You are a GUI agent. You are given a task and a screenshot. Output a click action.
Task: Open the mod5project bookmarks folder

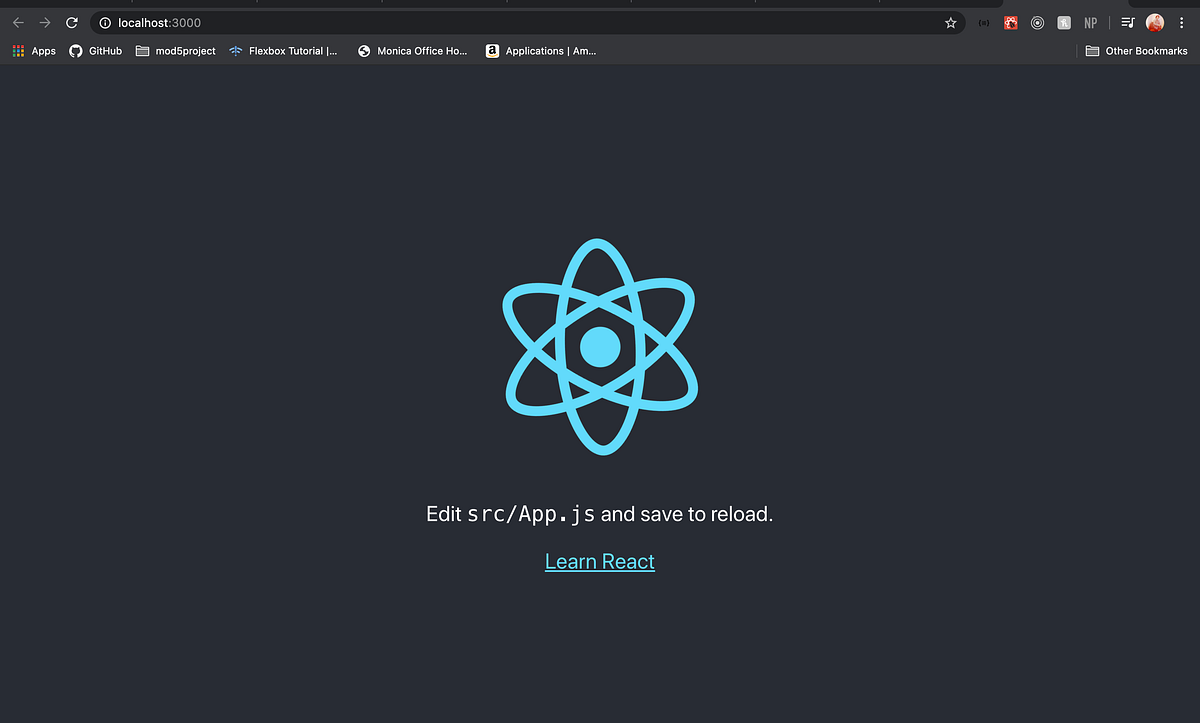coord(176,50)
